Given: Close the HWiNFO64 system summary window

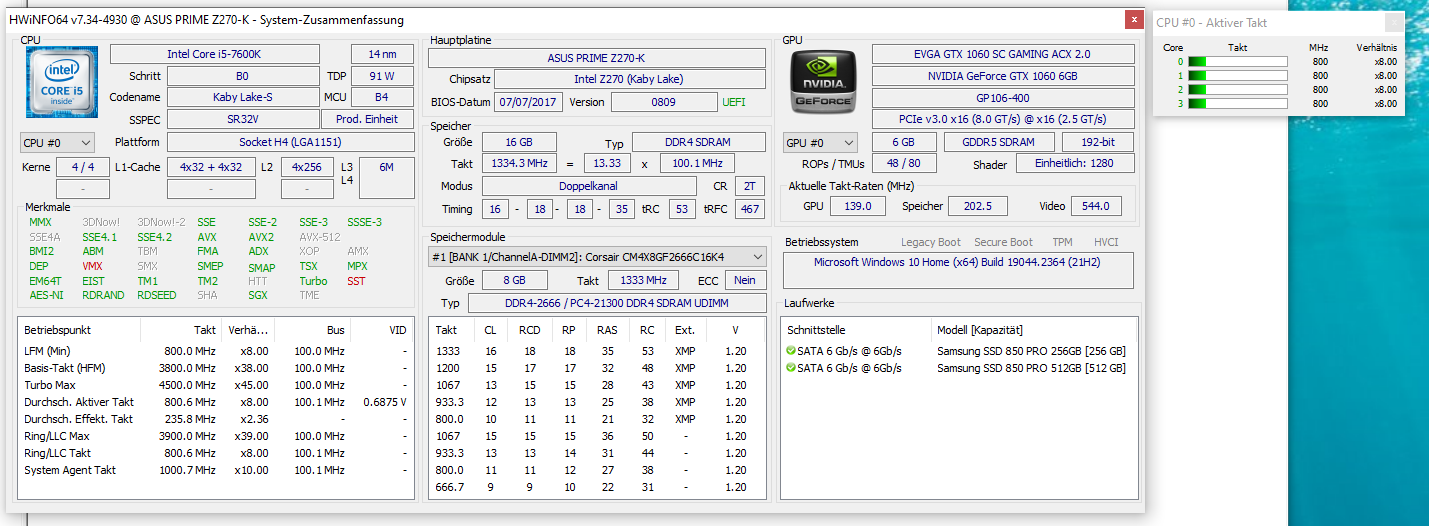Looking at the screenshot, I should pyautogui.click(x=1133, y=19).
